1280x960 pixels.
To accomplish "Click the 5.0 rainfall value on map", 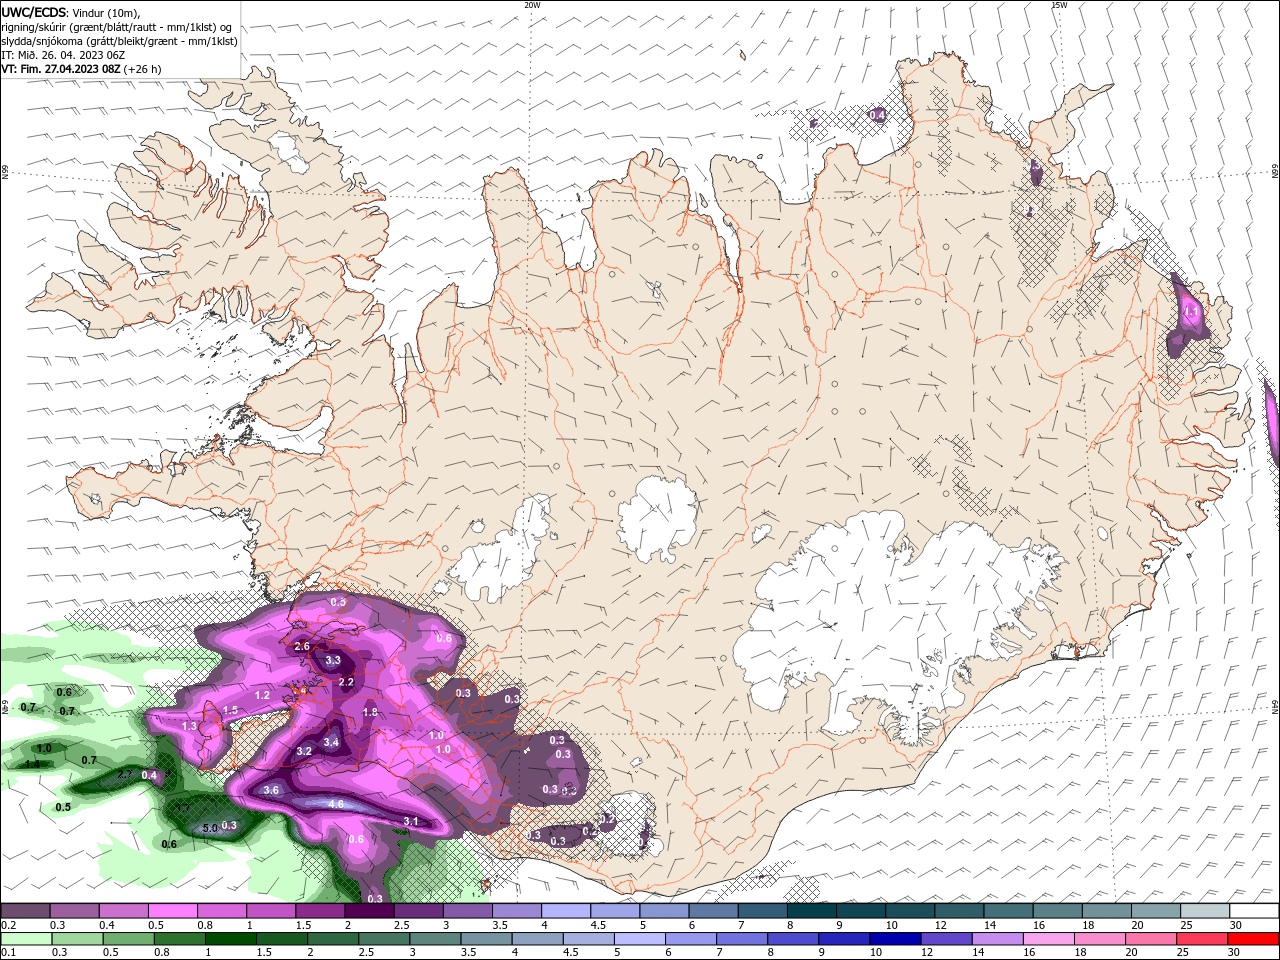I will (210, 828).
